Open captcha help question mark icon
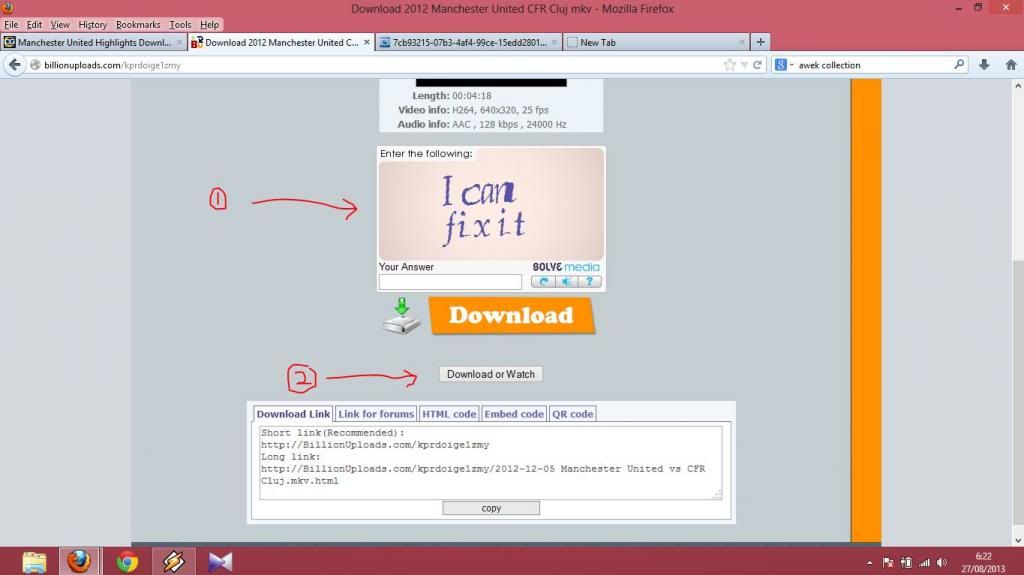This screenshot has width=1024, height=575. point(590,282)
